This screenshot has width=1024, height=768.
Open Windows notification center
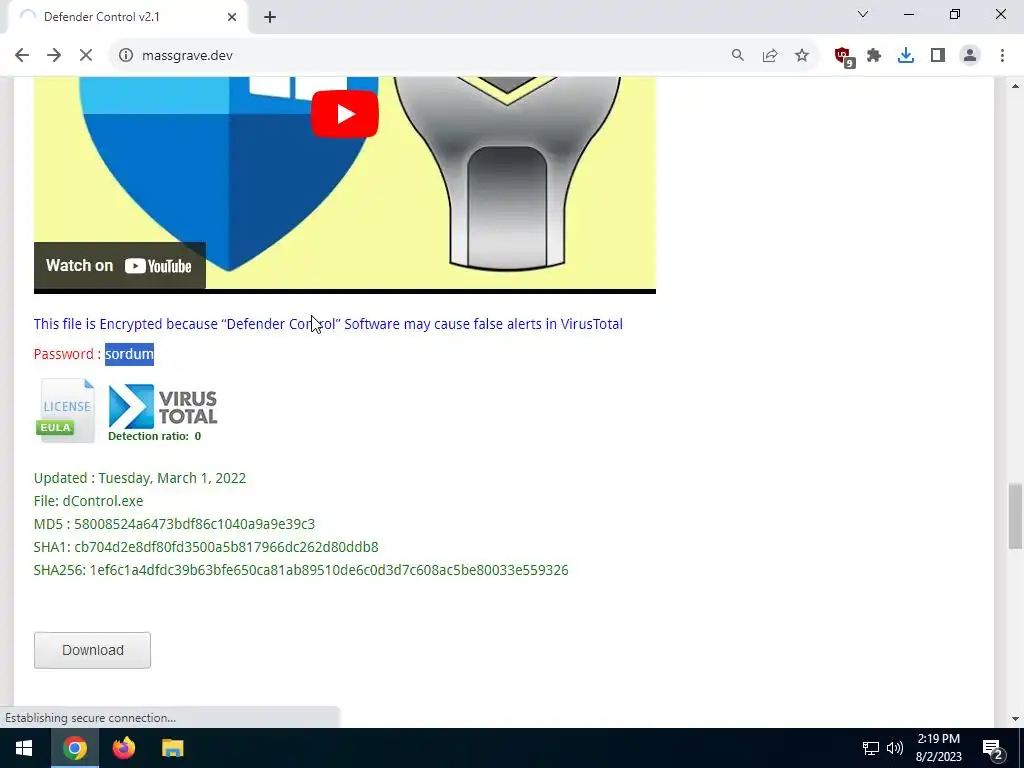click(x=993, y=748)
